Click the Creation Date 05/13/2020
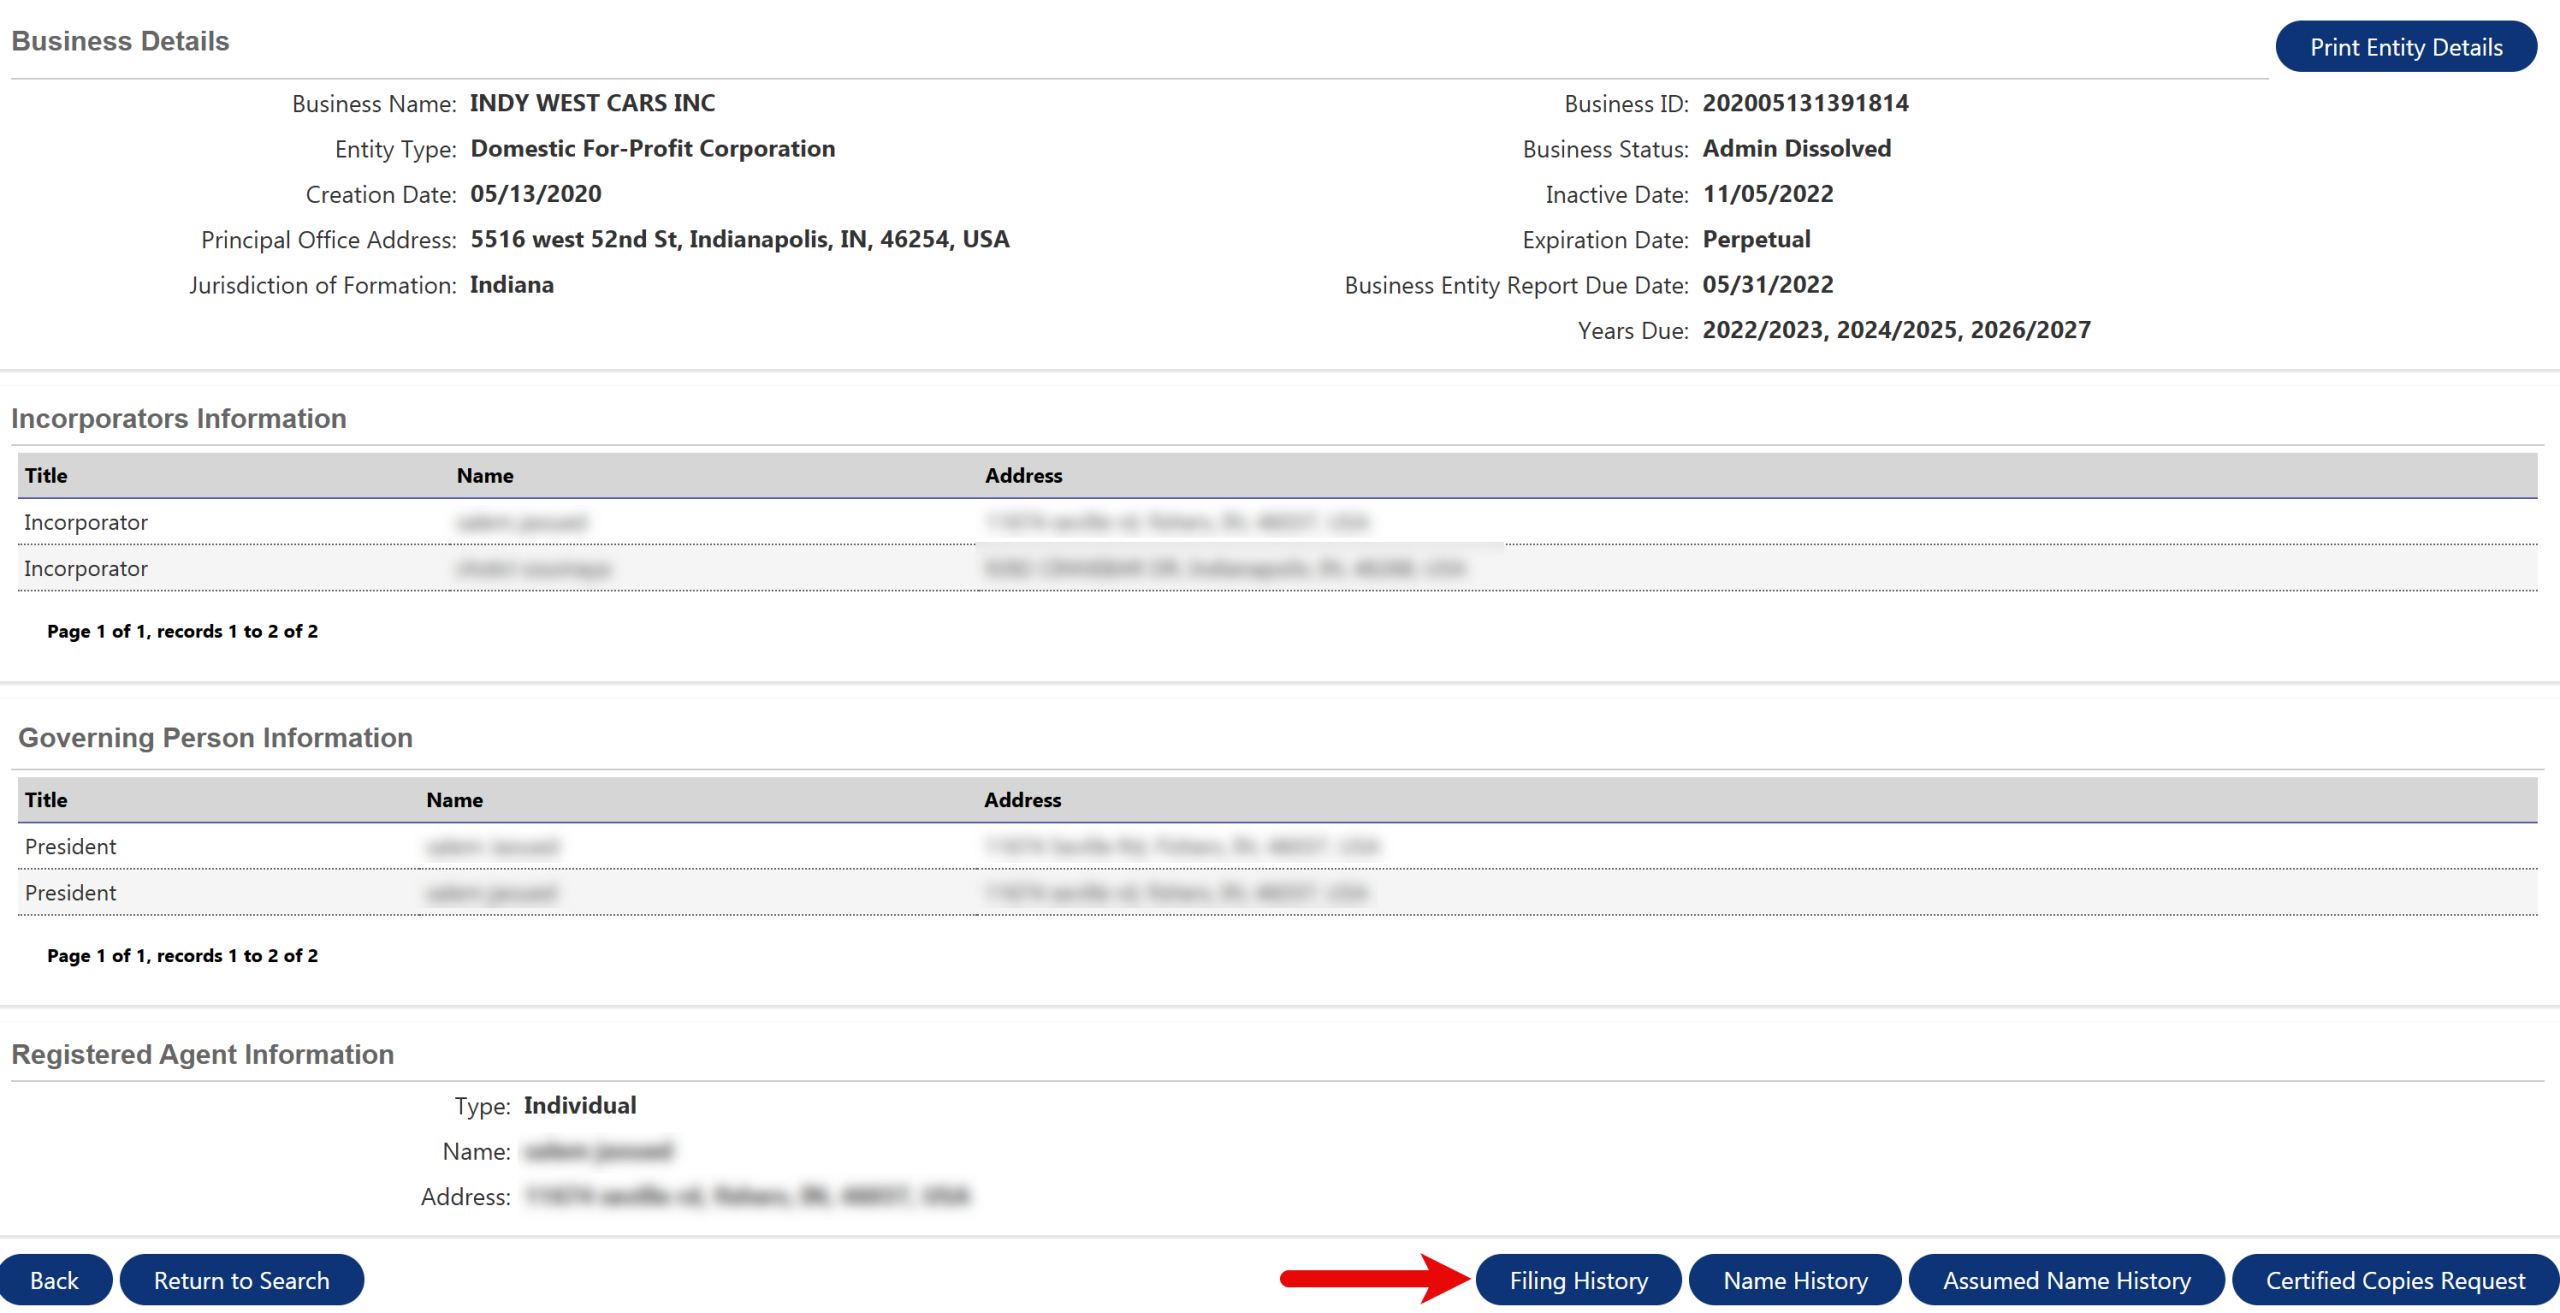 coord(536,194)
